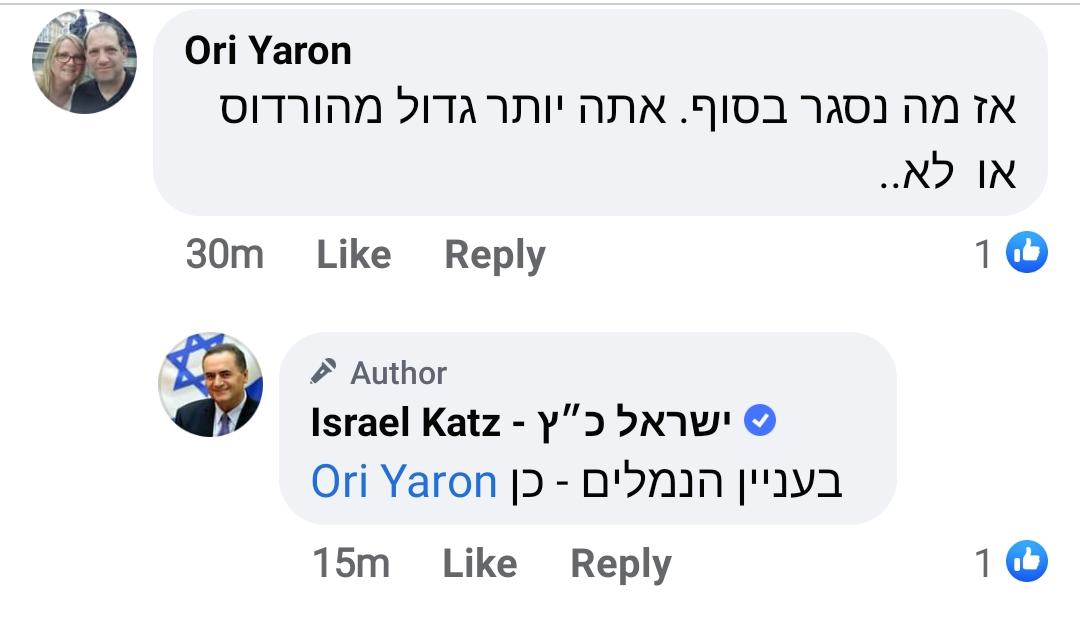The height and width of the screenshot is (628, 1080).
Task: Click the thumbs-up reaction icon on the author's reply
Action: 1026,562
